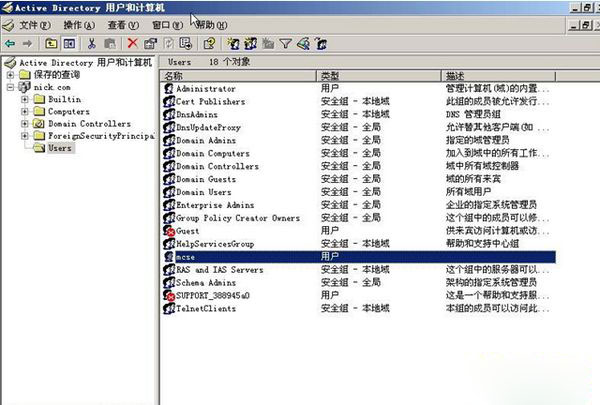Click the nick.com domain icon in tree
This screenshot has height=405, width=600.
[24, 87]
